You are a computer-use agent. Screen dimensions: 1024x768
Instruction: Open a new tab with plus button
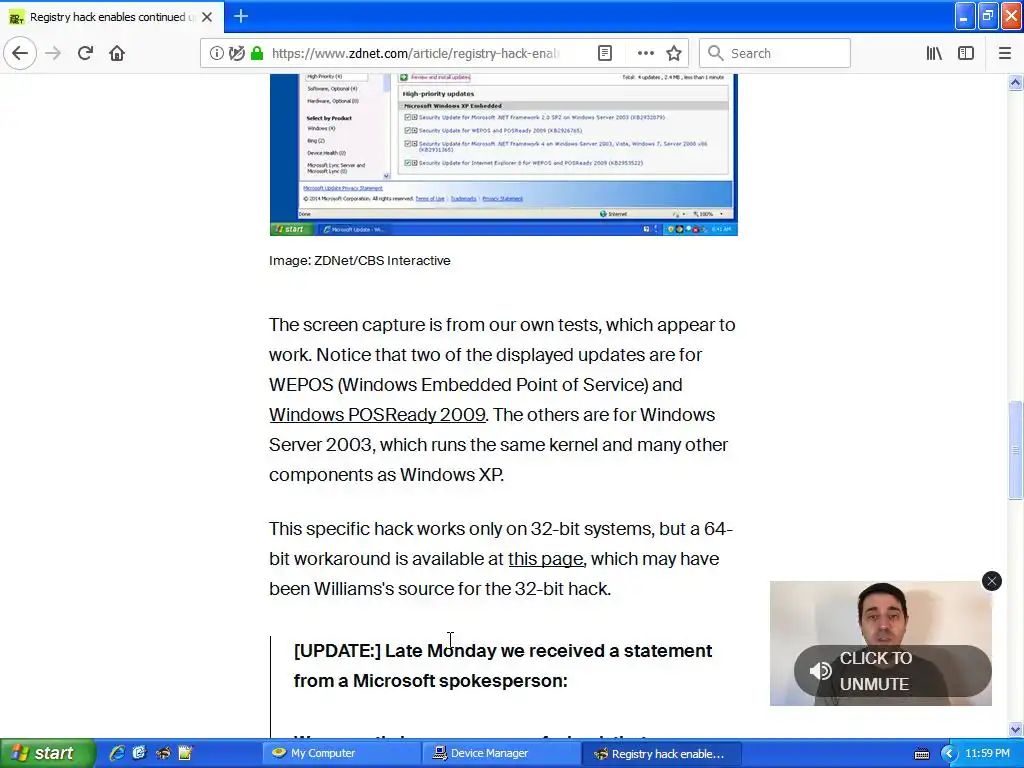coord(240,16)
